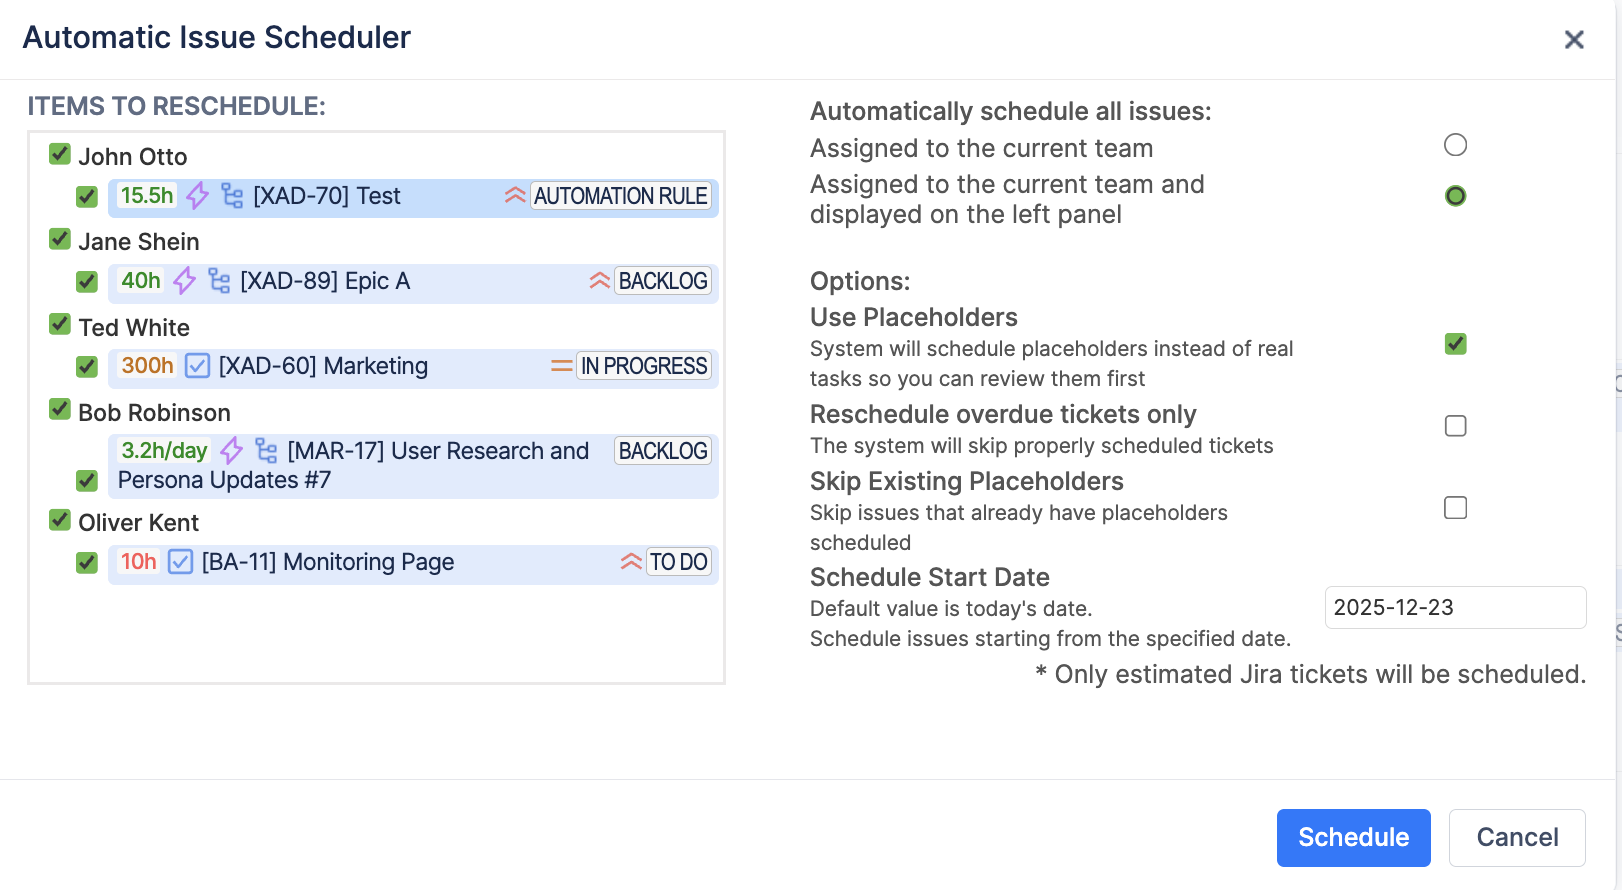This screenshot has width=1622, height=890.
Task: Click the hierarchy icon on XAD-89 Epic A
Action: (x=219, y=281)
